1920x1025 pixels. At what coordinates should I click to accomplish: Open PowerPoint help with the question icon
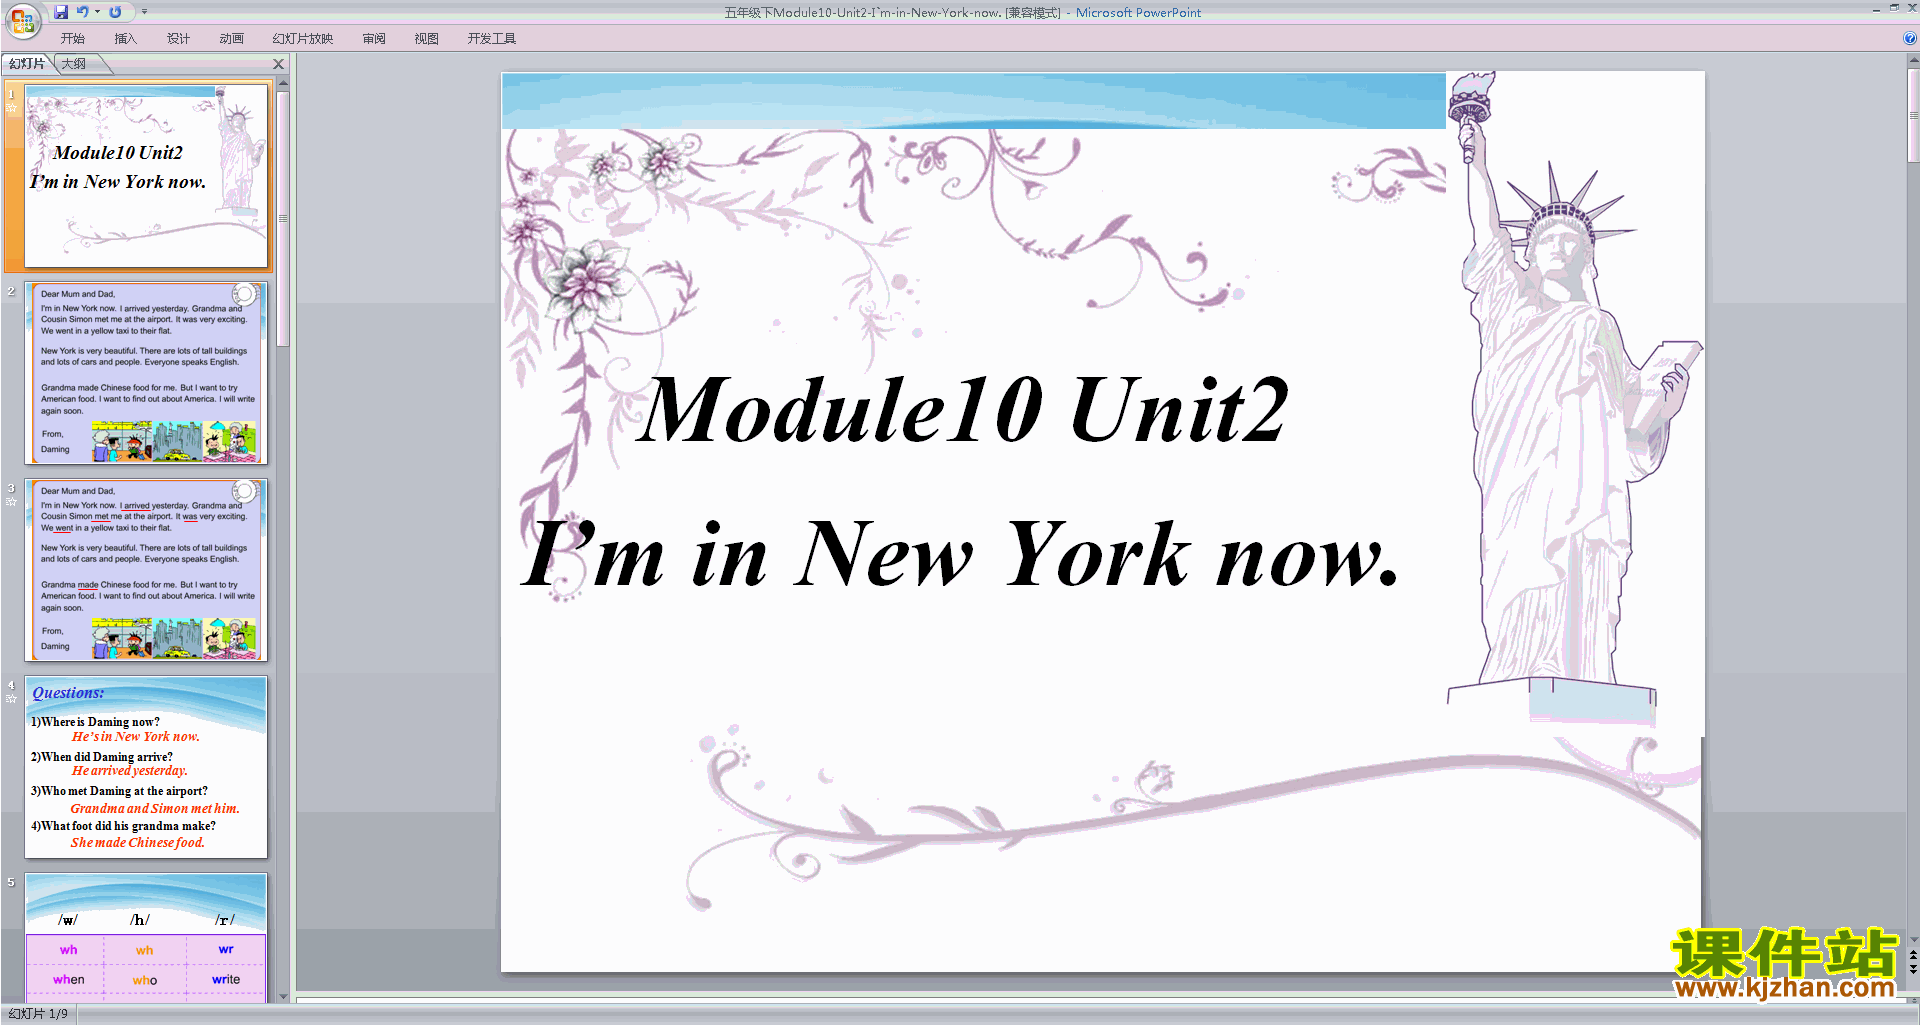tap(1910, 39)
